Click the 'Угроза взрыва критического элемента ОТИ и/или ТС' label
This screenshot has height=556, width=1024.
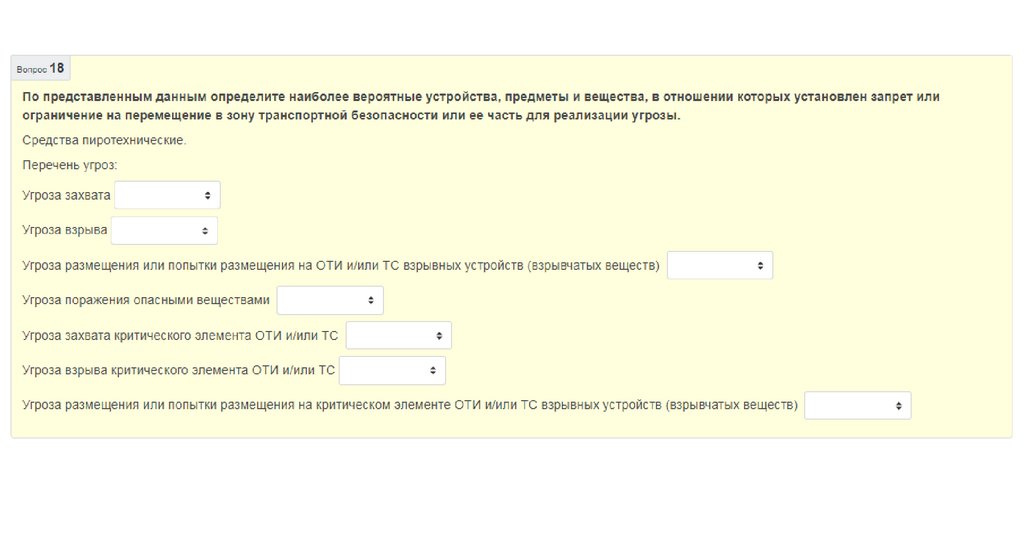pos(178,370)
